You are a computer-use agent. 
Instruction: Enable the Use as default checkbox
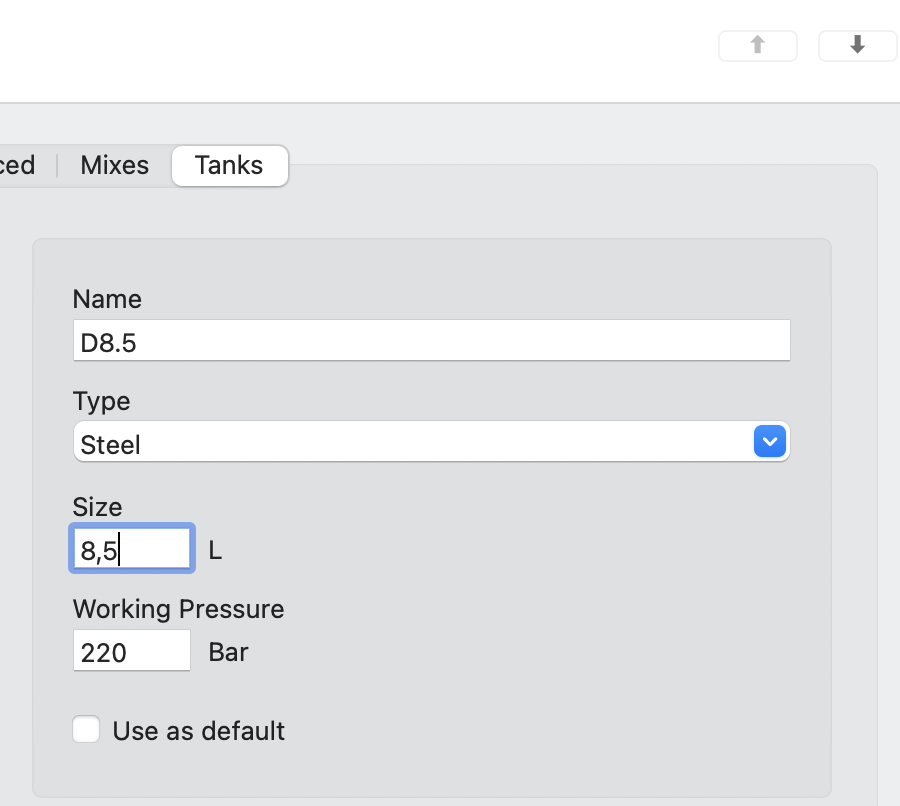(86, 730)
